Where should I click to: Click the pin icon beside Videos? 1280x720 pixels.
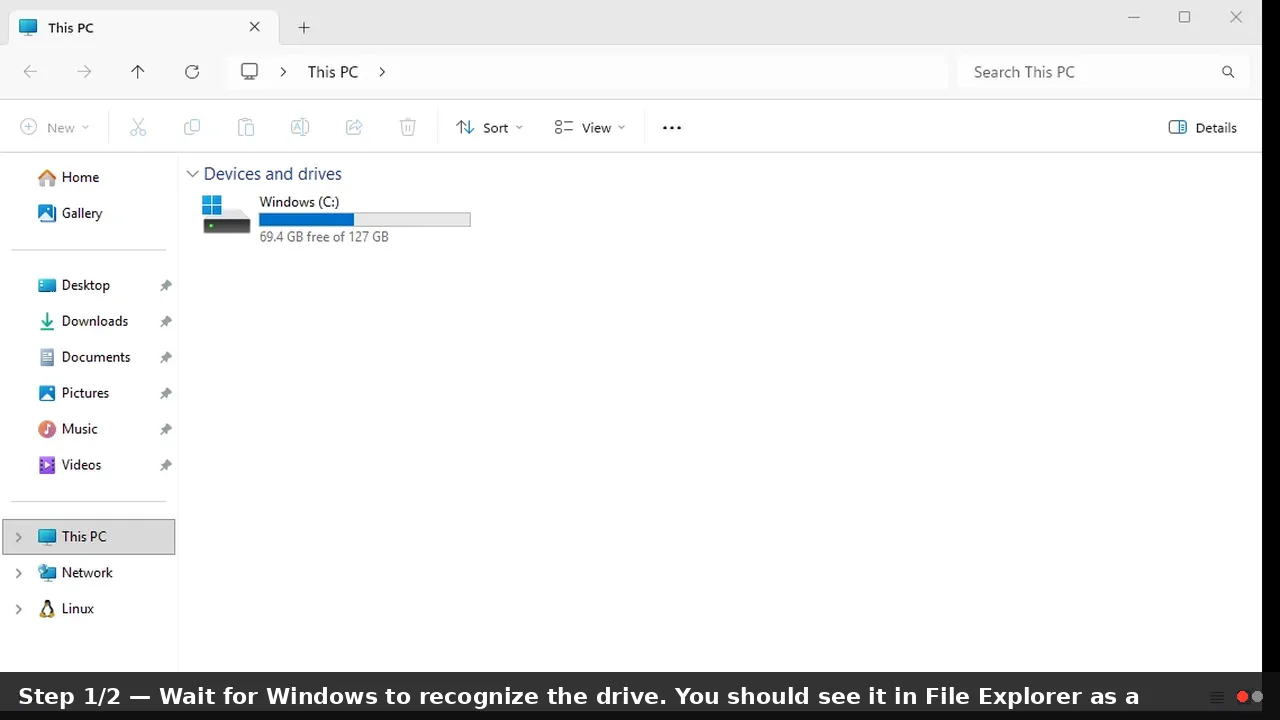click(x=166, y=466)
